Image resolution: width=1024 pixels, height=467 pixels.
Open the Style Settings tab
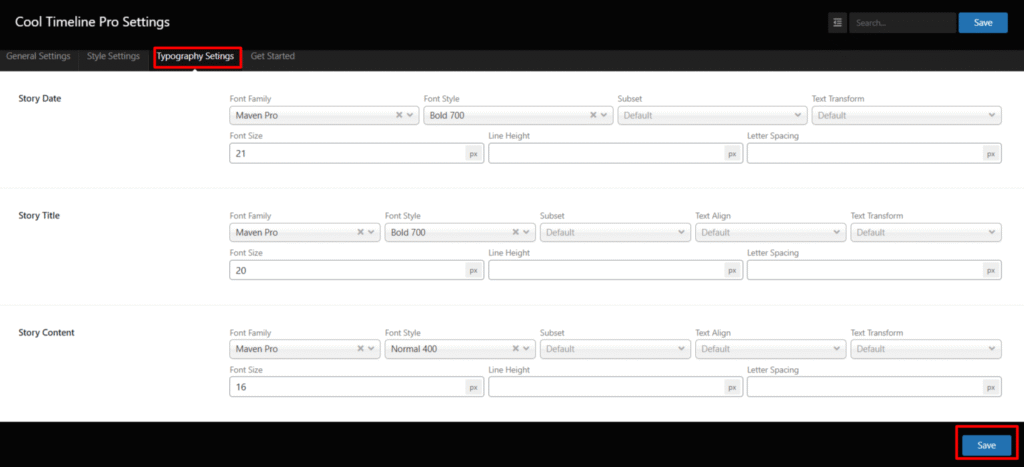113,57
